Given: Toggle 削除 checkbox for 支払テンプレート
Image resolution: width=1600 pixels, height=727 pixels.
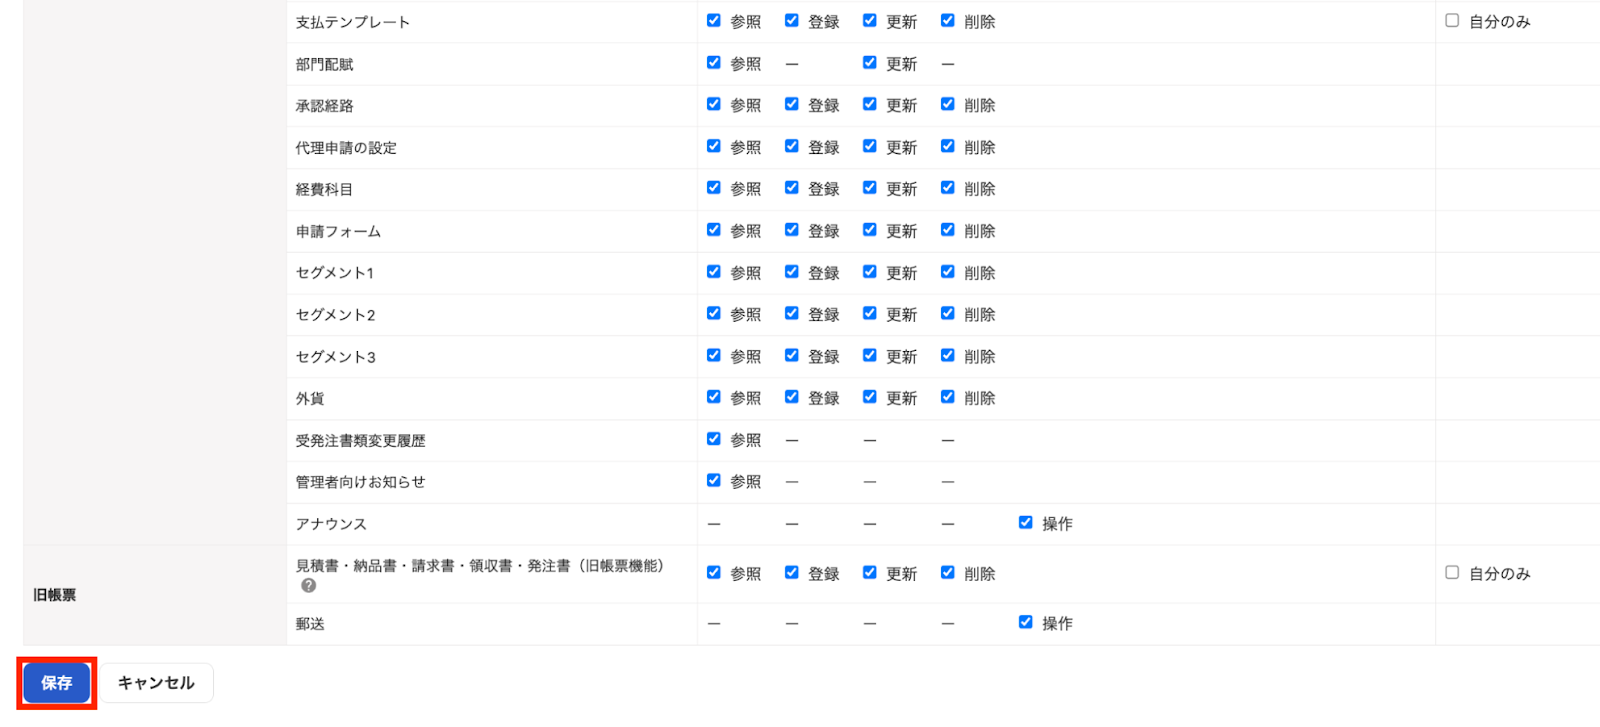Looking at the screenshot, I should [x=948, y=20].
